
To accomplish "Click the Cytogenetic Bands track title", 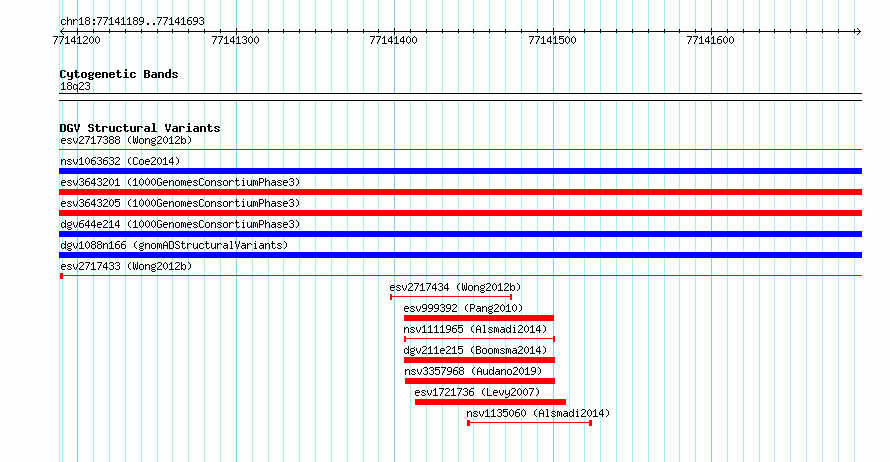I will tap(119, 74).
